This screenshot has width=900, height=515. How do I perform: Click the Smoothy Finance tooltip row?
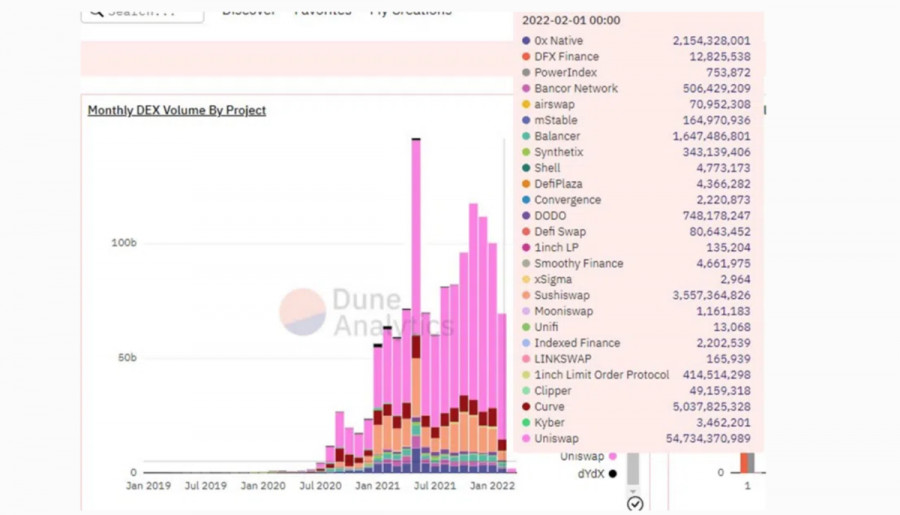click(636, 264)
